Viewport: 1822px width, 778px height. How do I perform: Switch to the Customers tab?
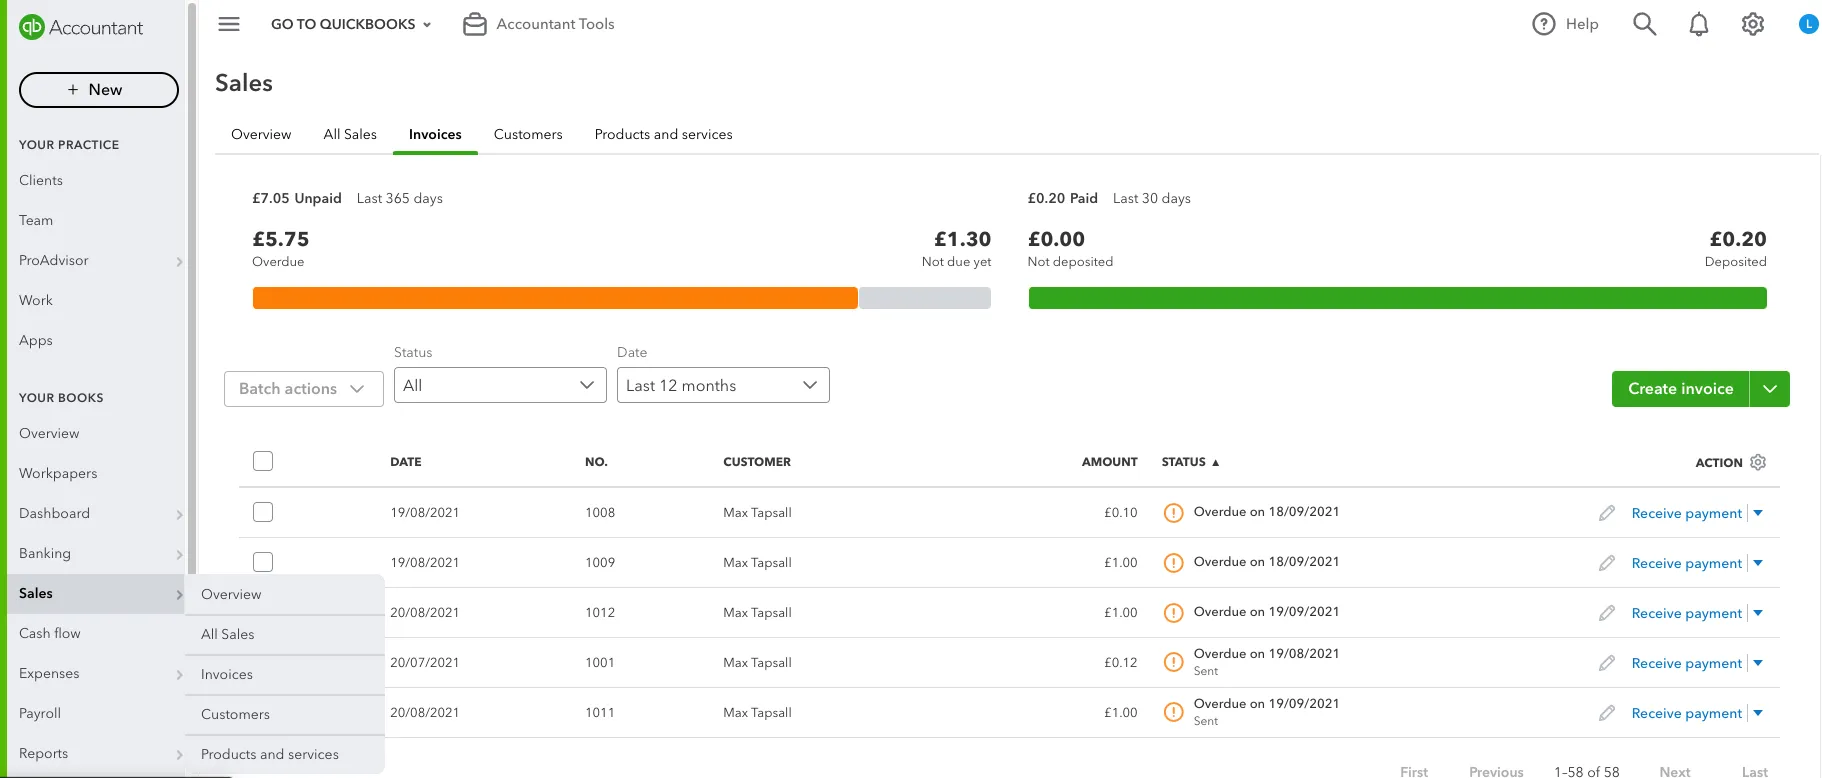pyautogui.click(x=528, y=134)
